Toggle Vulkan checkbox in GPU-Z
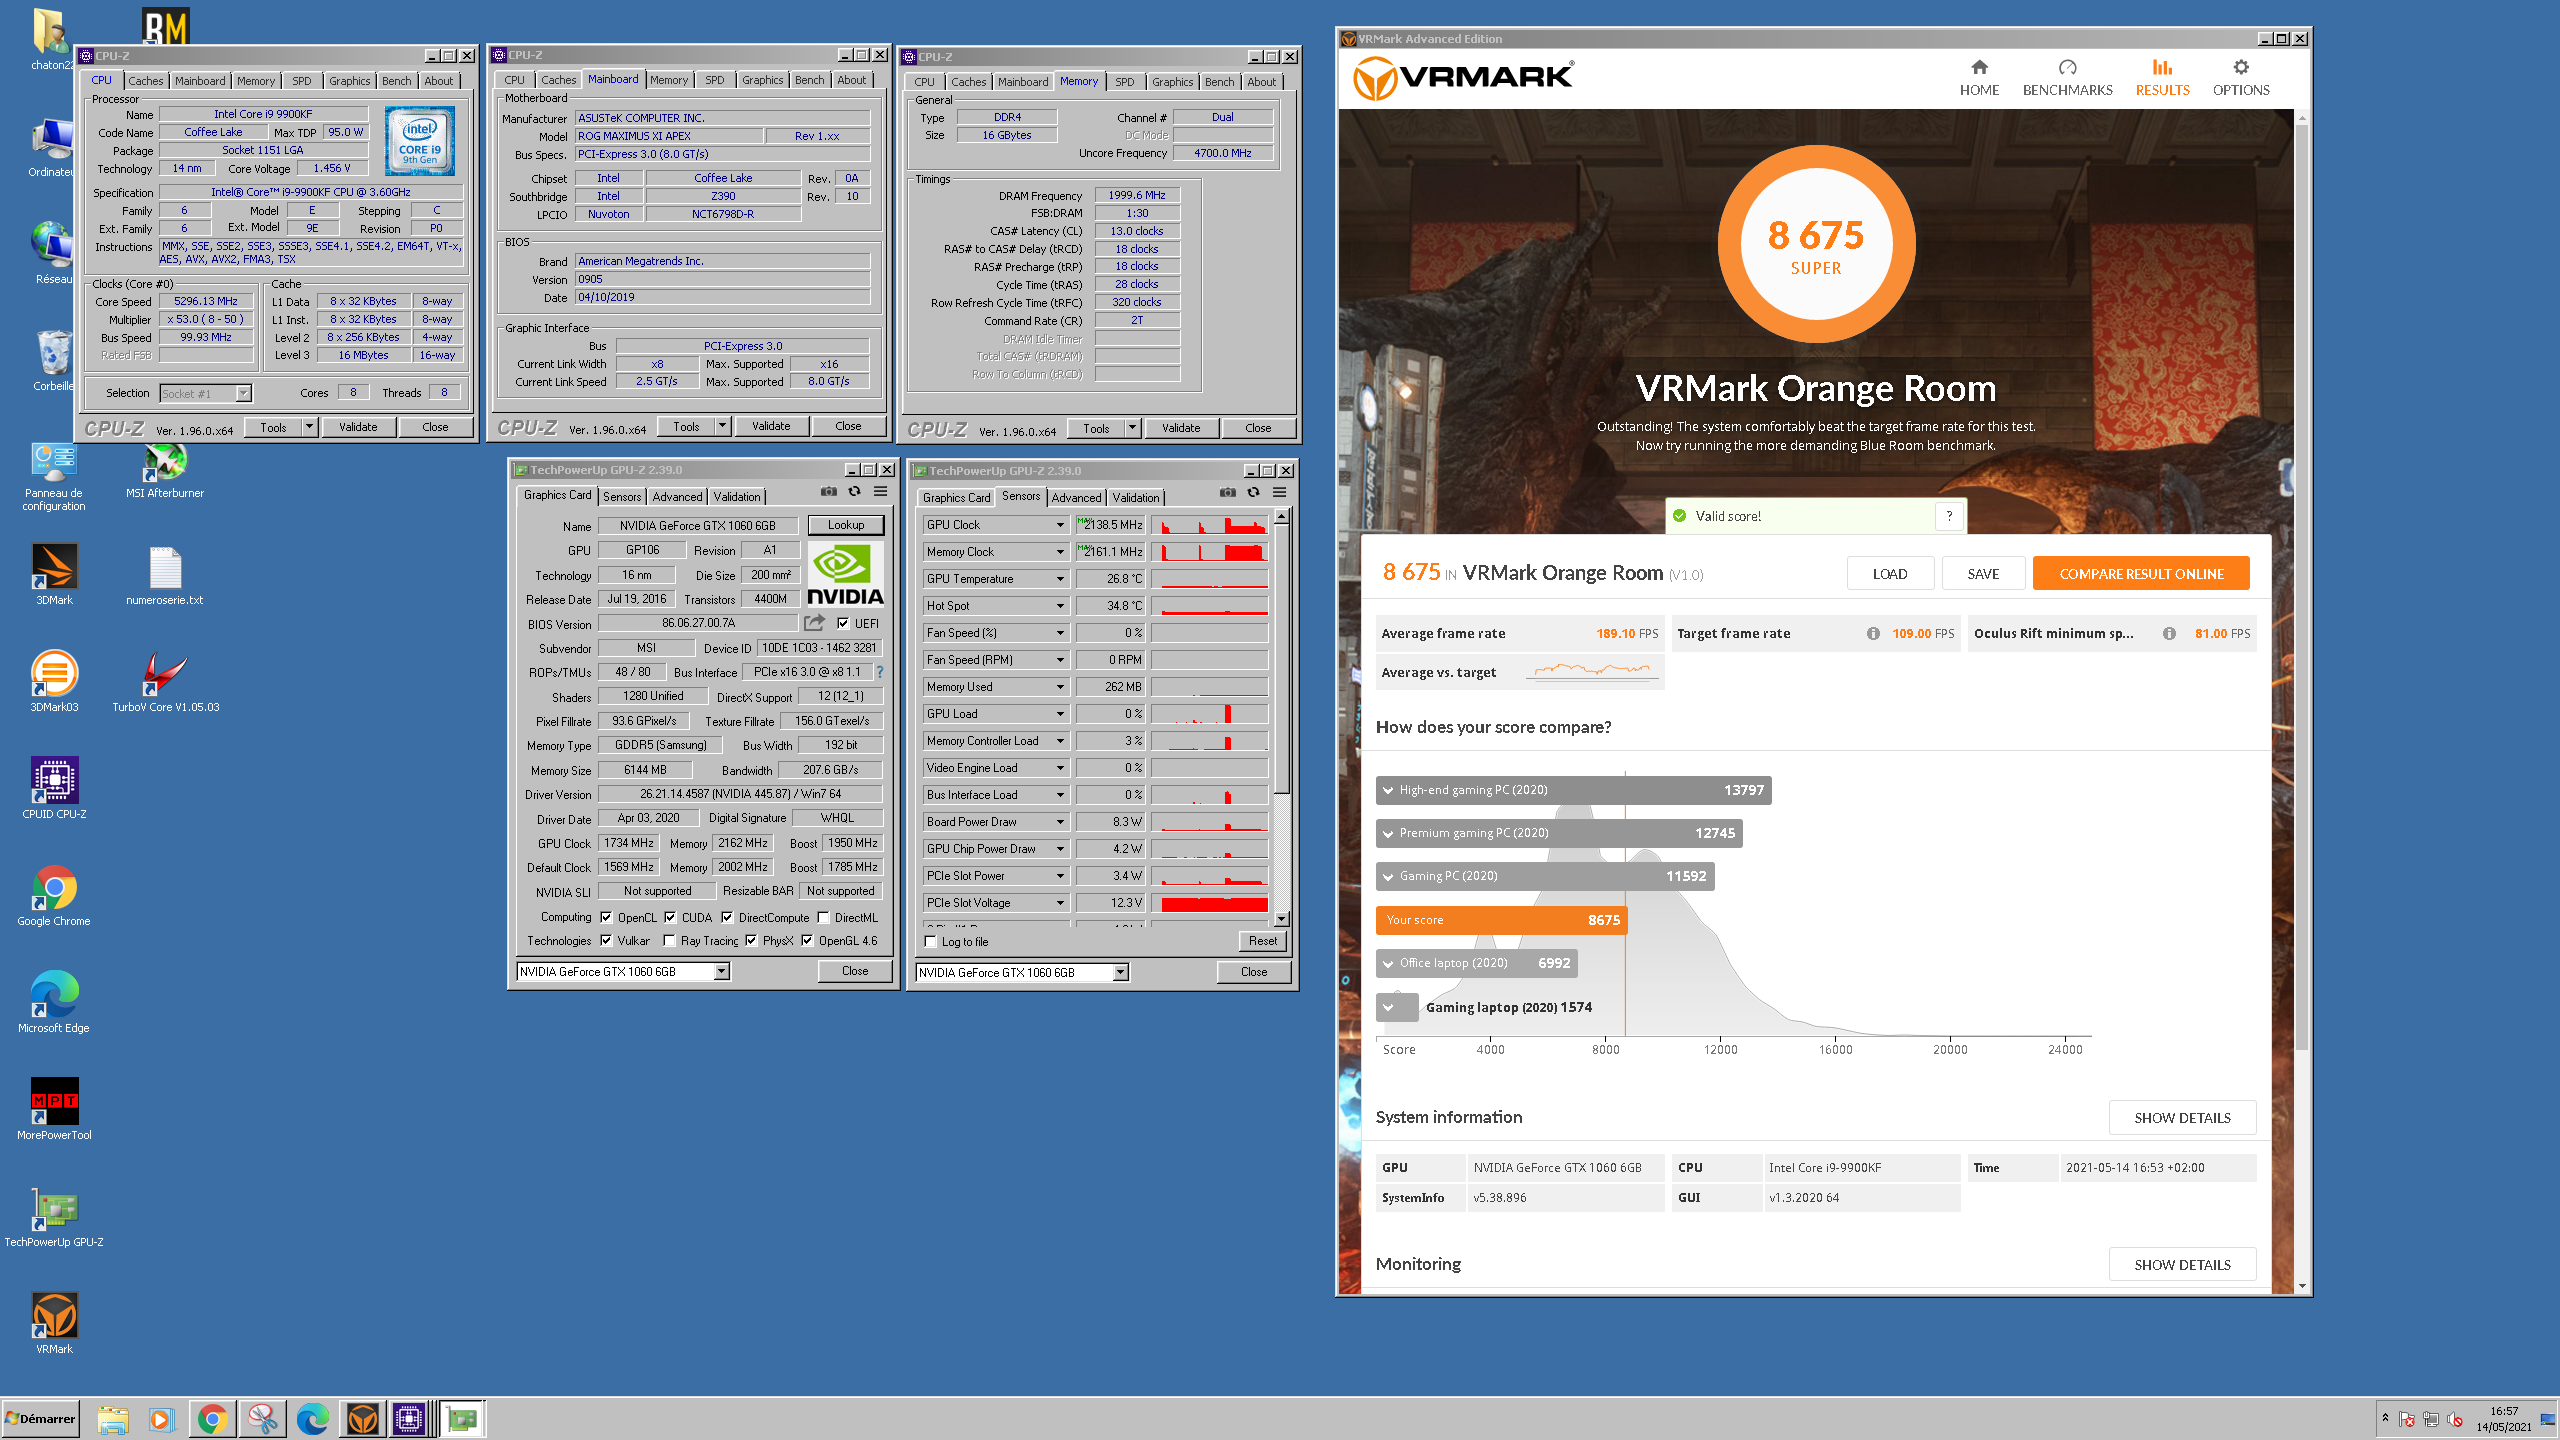 [x=606, y=940]
